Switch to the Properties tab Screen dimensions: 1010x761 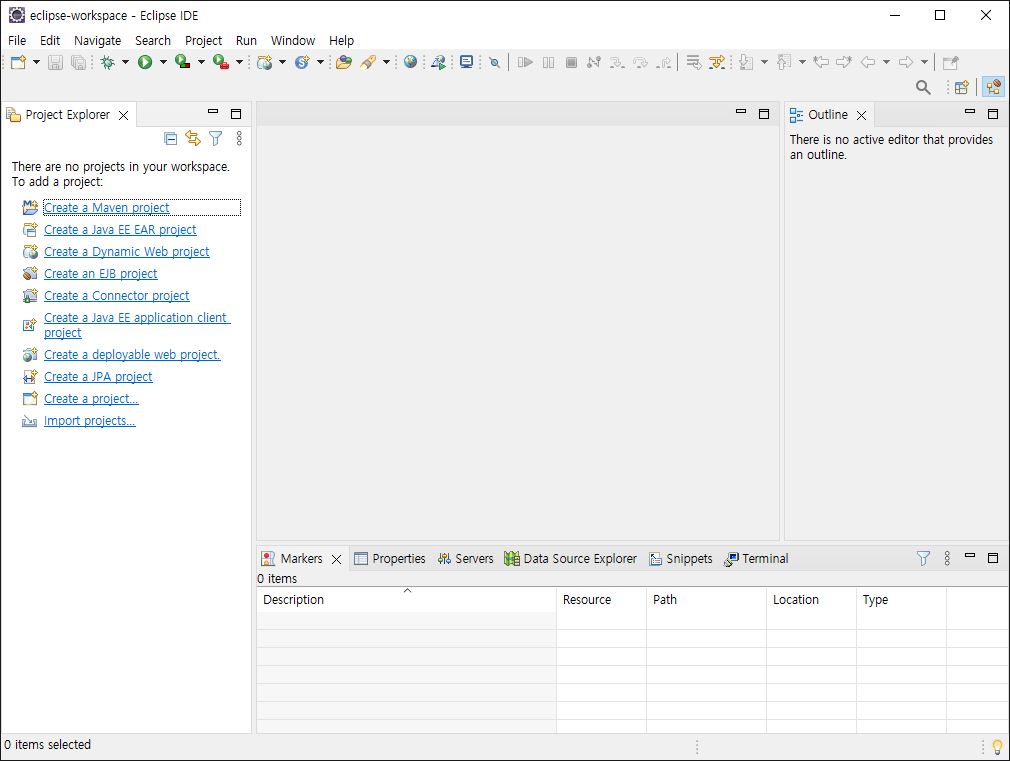tap(390, 559)
